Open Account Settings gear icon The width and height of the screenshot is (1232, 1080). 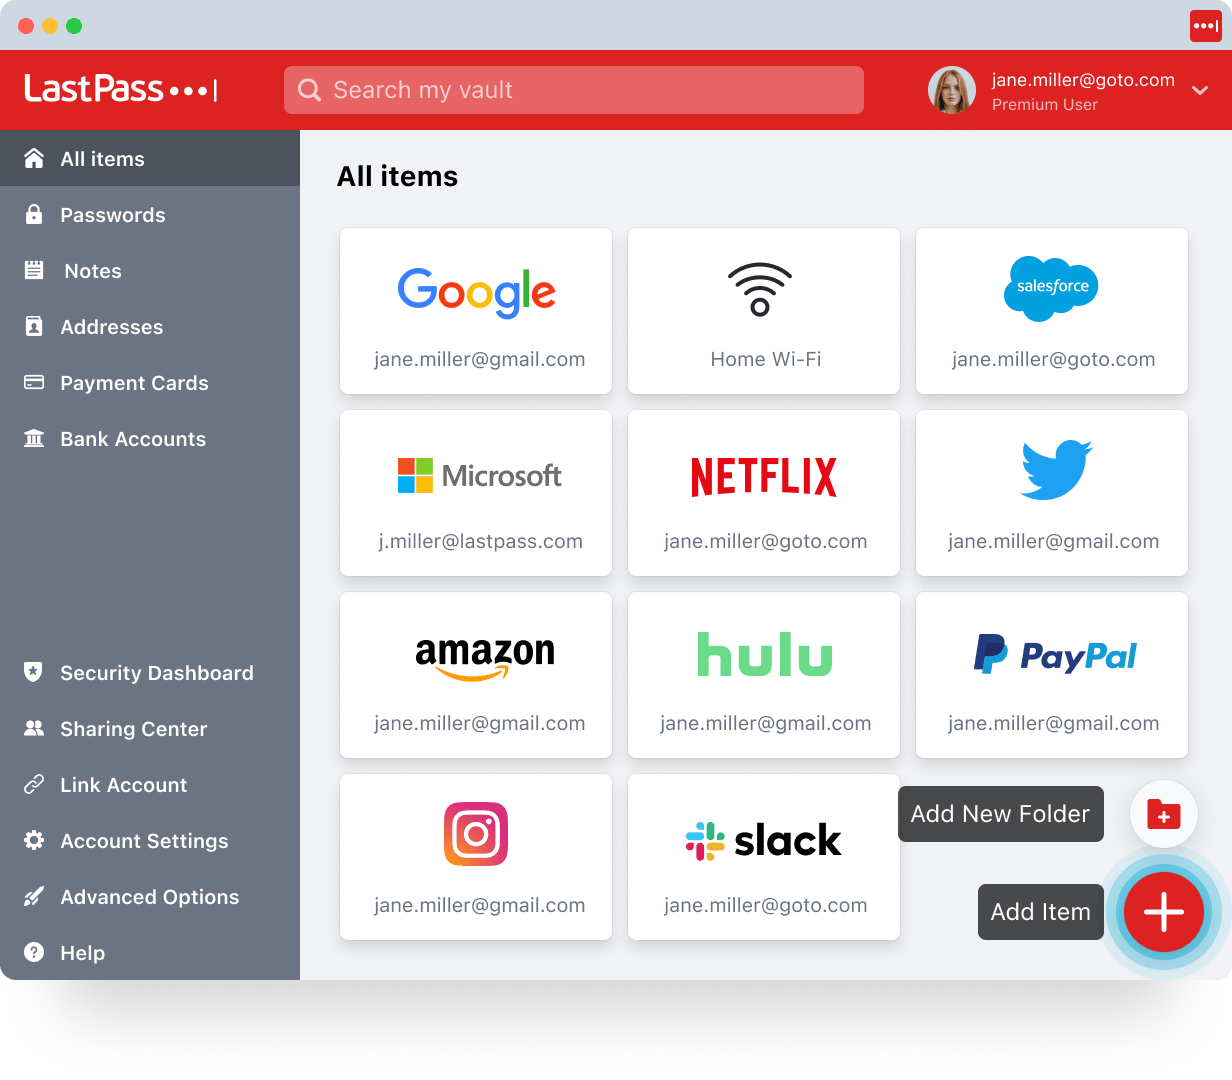(34, 841)
